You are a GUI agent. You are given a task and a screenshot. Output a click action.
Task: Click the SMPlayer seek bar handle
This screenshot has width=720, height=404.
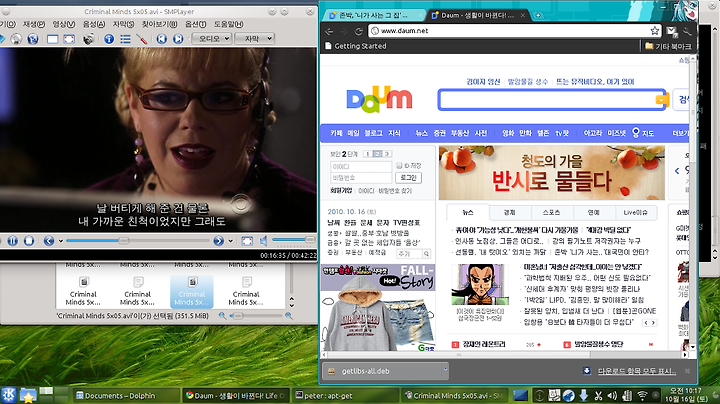(124, 241)
